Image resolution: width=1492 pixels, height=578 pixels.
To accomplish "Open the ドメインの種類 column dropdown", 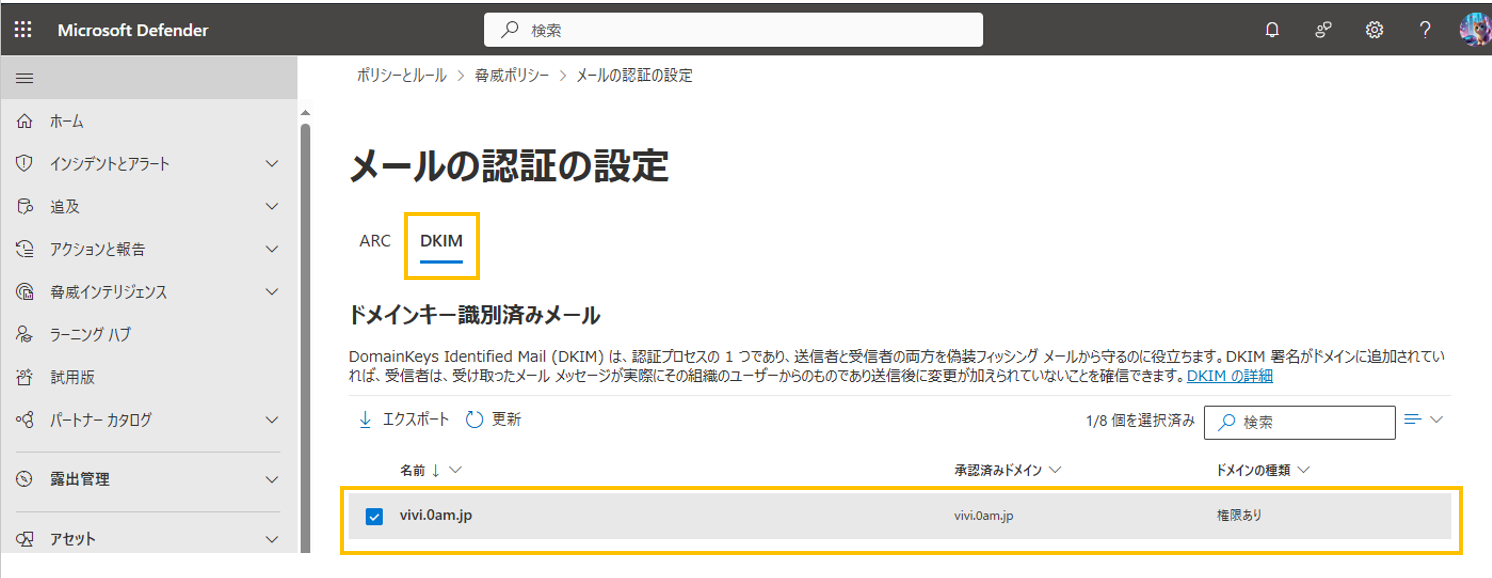I will [1303, 470].
